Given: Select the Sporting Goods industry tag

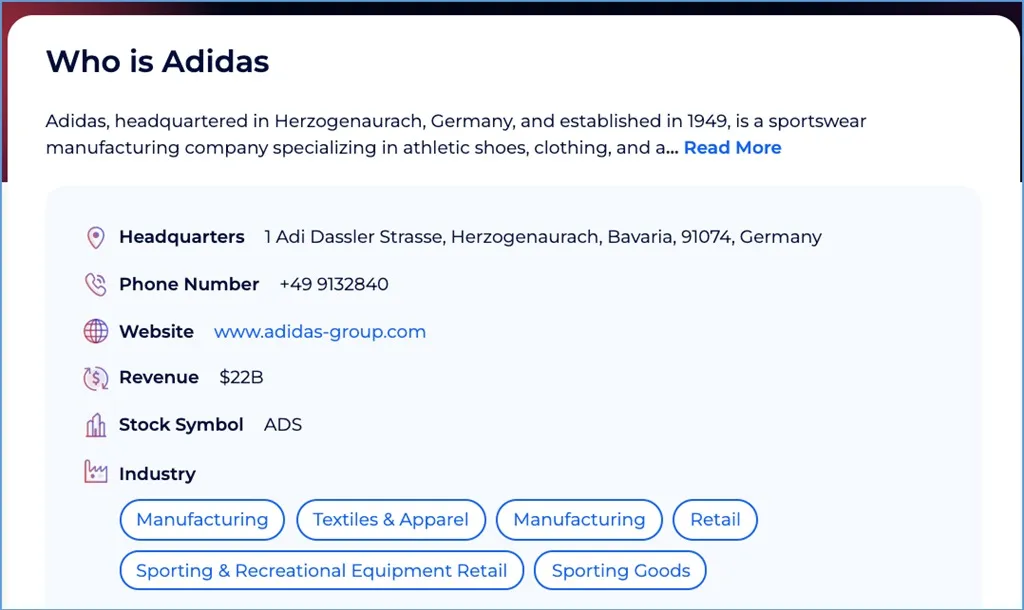Looking at the screenshot, I should pyautogui.click(x=620, y=570).
